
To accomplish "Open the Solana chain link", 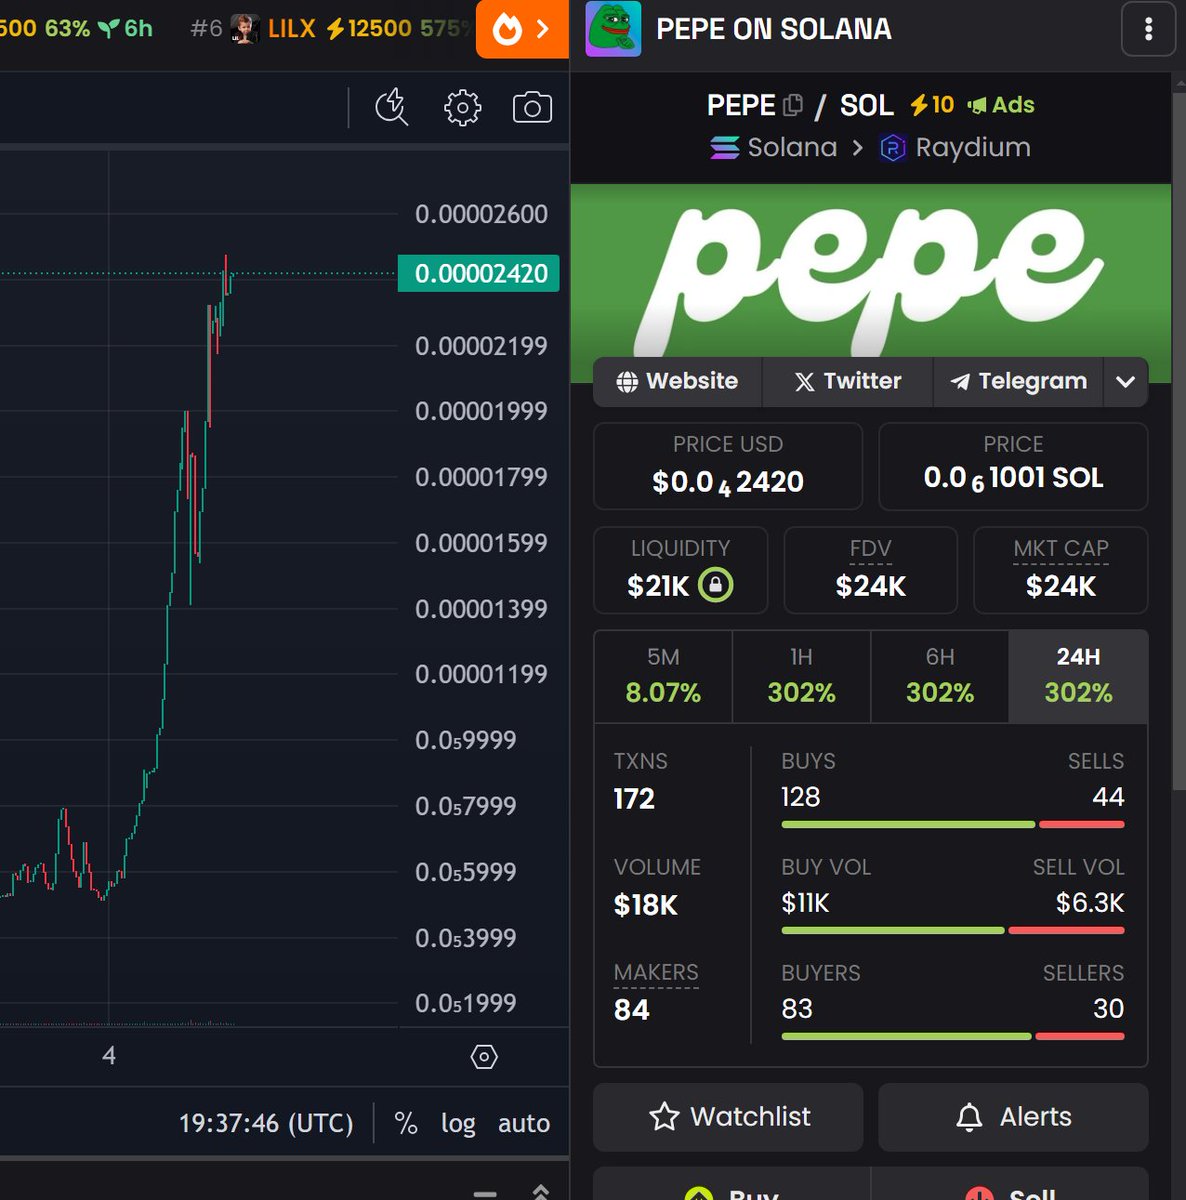I will coord(773,148).
